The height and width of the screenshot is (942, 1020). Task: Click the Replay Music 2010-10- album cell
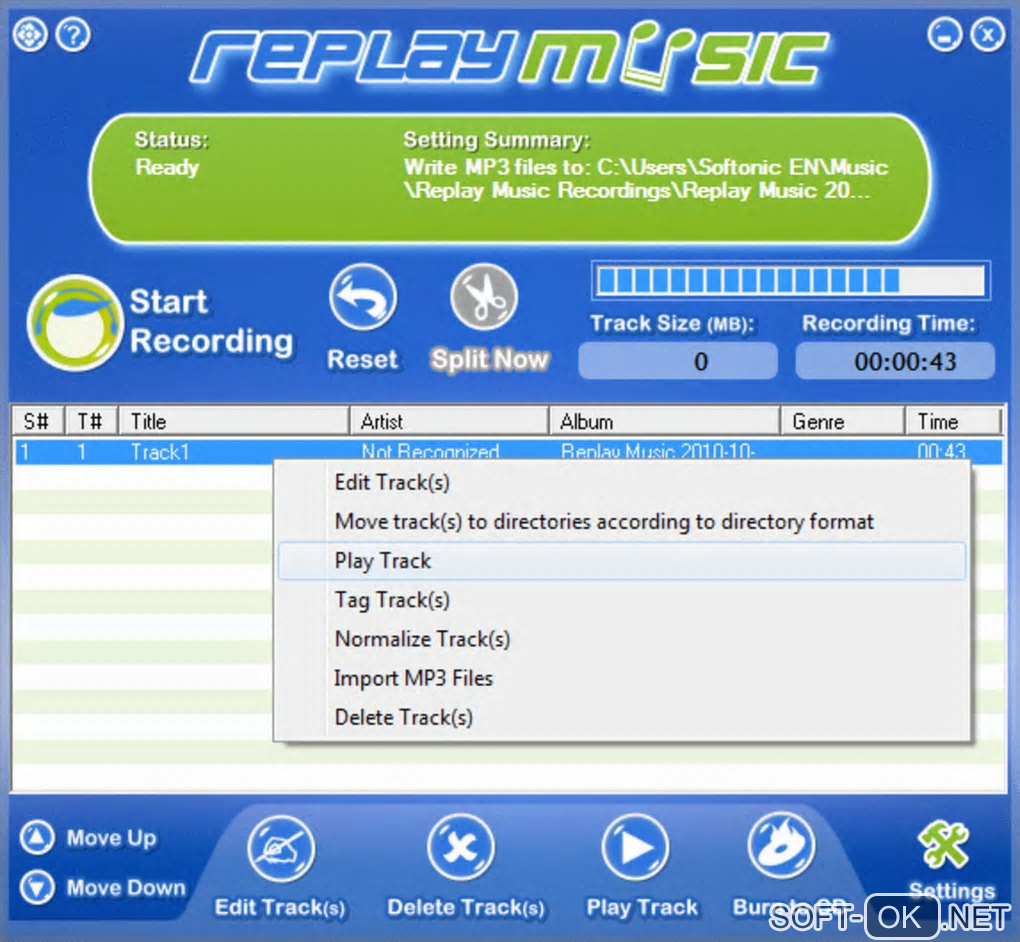658,451
